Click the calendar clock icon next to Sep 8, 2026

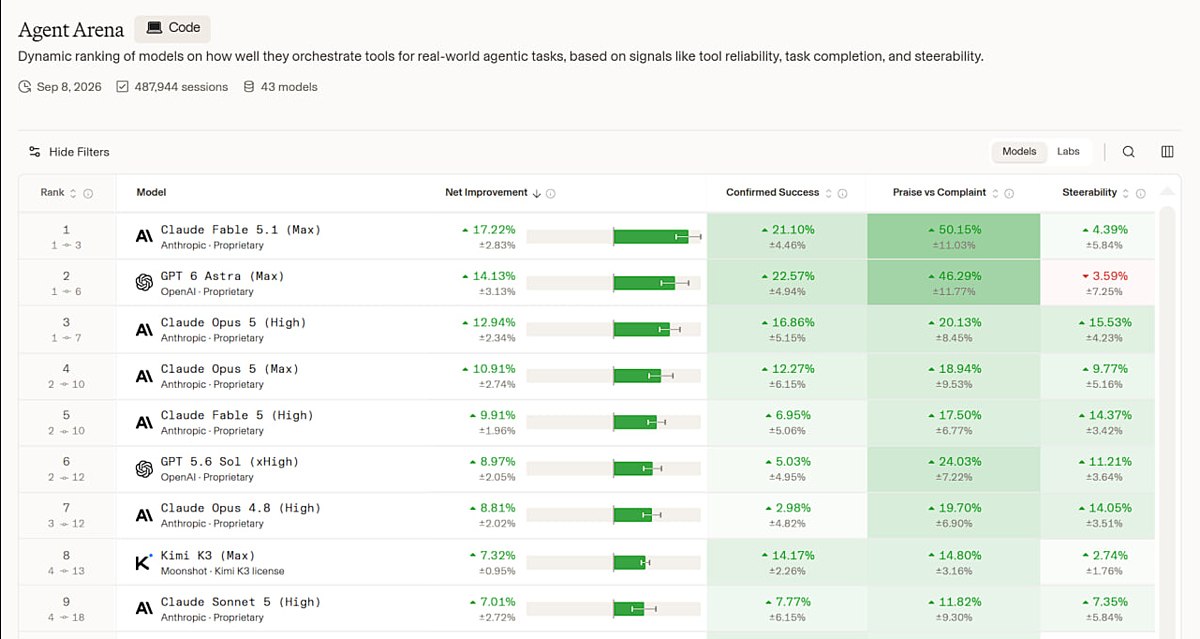(x=25, y=87)
